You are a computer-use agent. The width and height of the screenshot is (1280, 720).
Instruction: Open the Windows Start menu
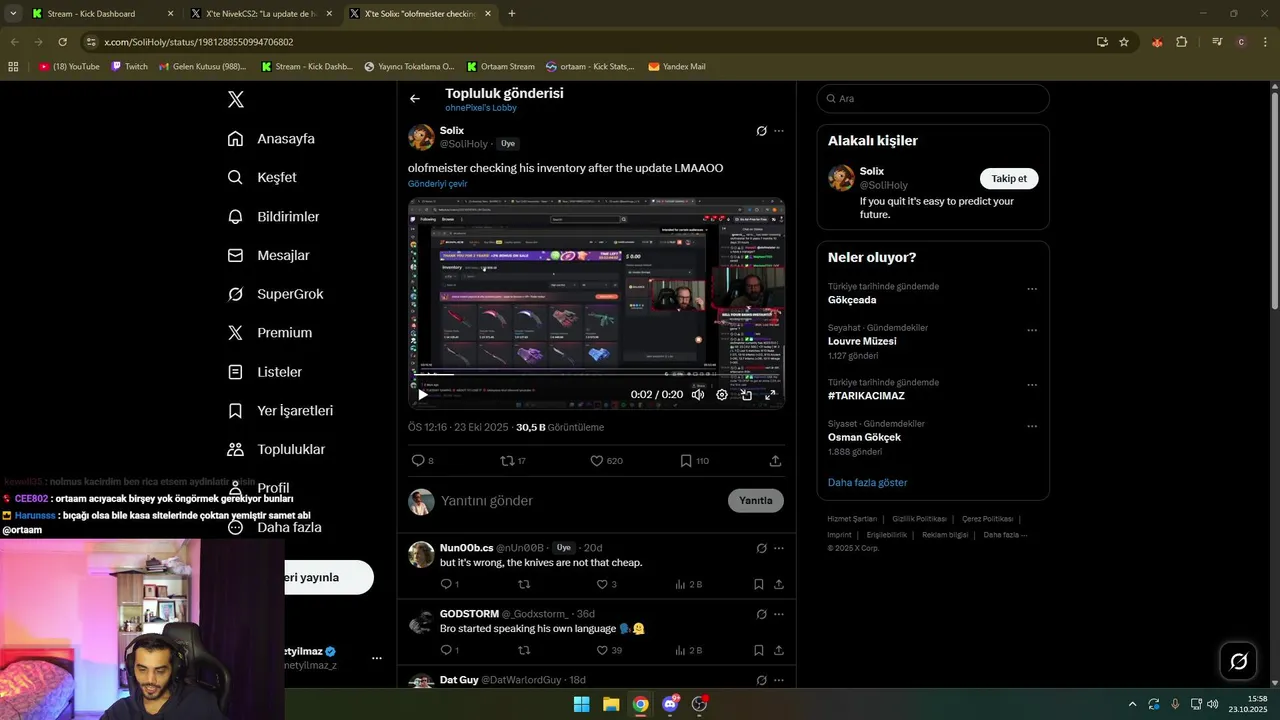582,704
